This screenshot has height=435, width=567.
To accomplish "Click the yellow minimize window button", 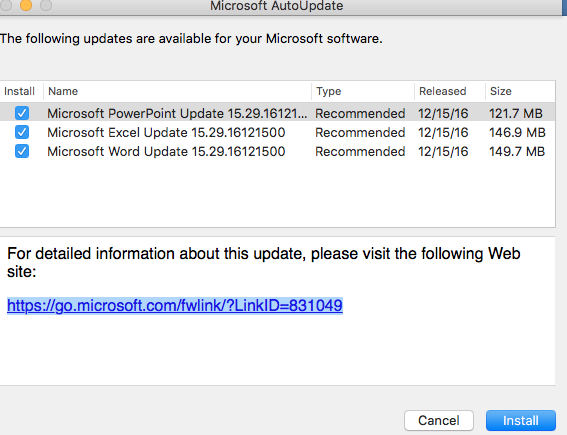I will [26, 5].
